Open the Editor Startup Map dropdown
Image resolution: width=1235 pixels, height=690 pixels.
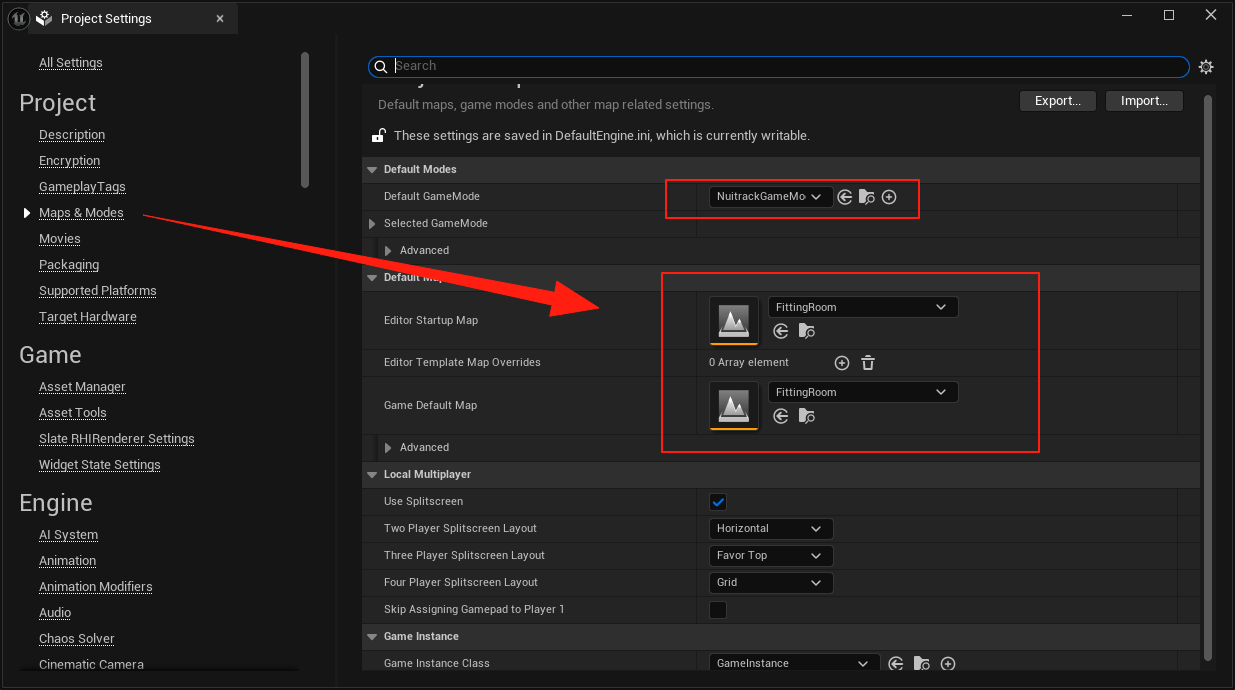tap(863, 307)
